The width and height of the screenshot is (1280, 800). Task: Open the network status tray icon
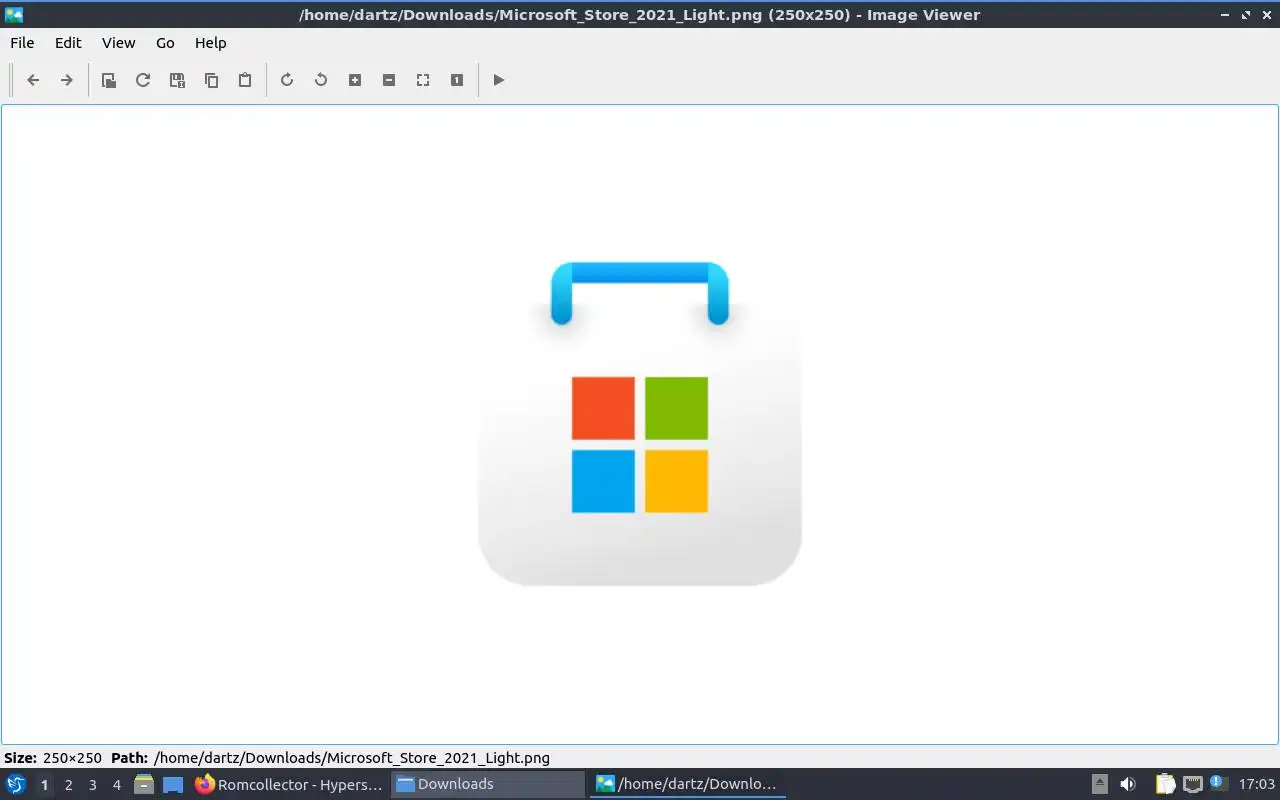(1192, 784)
